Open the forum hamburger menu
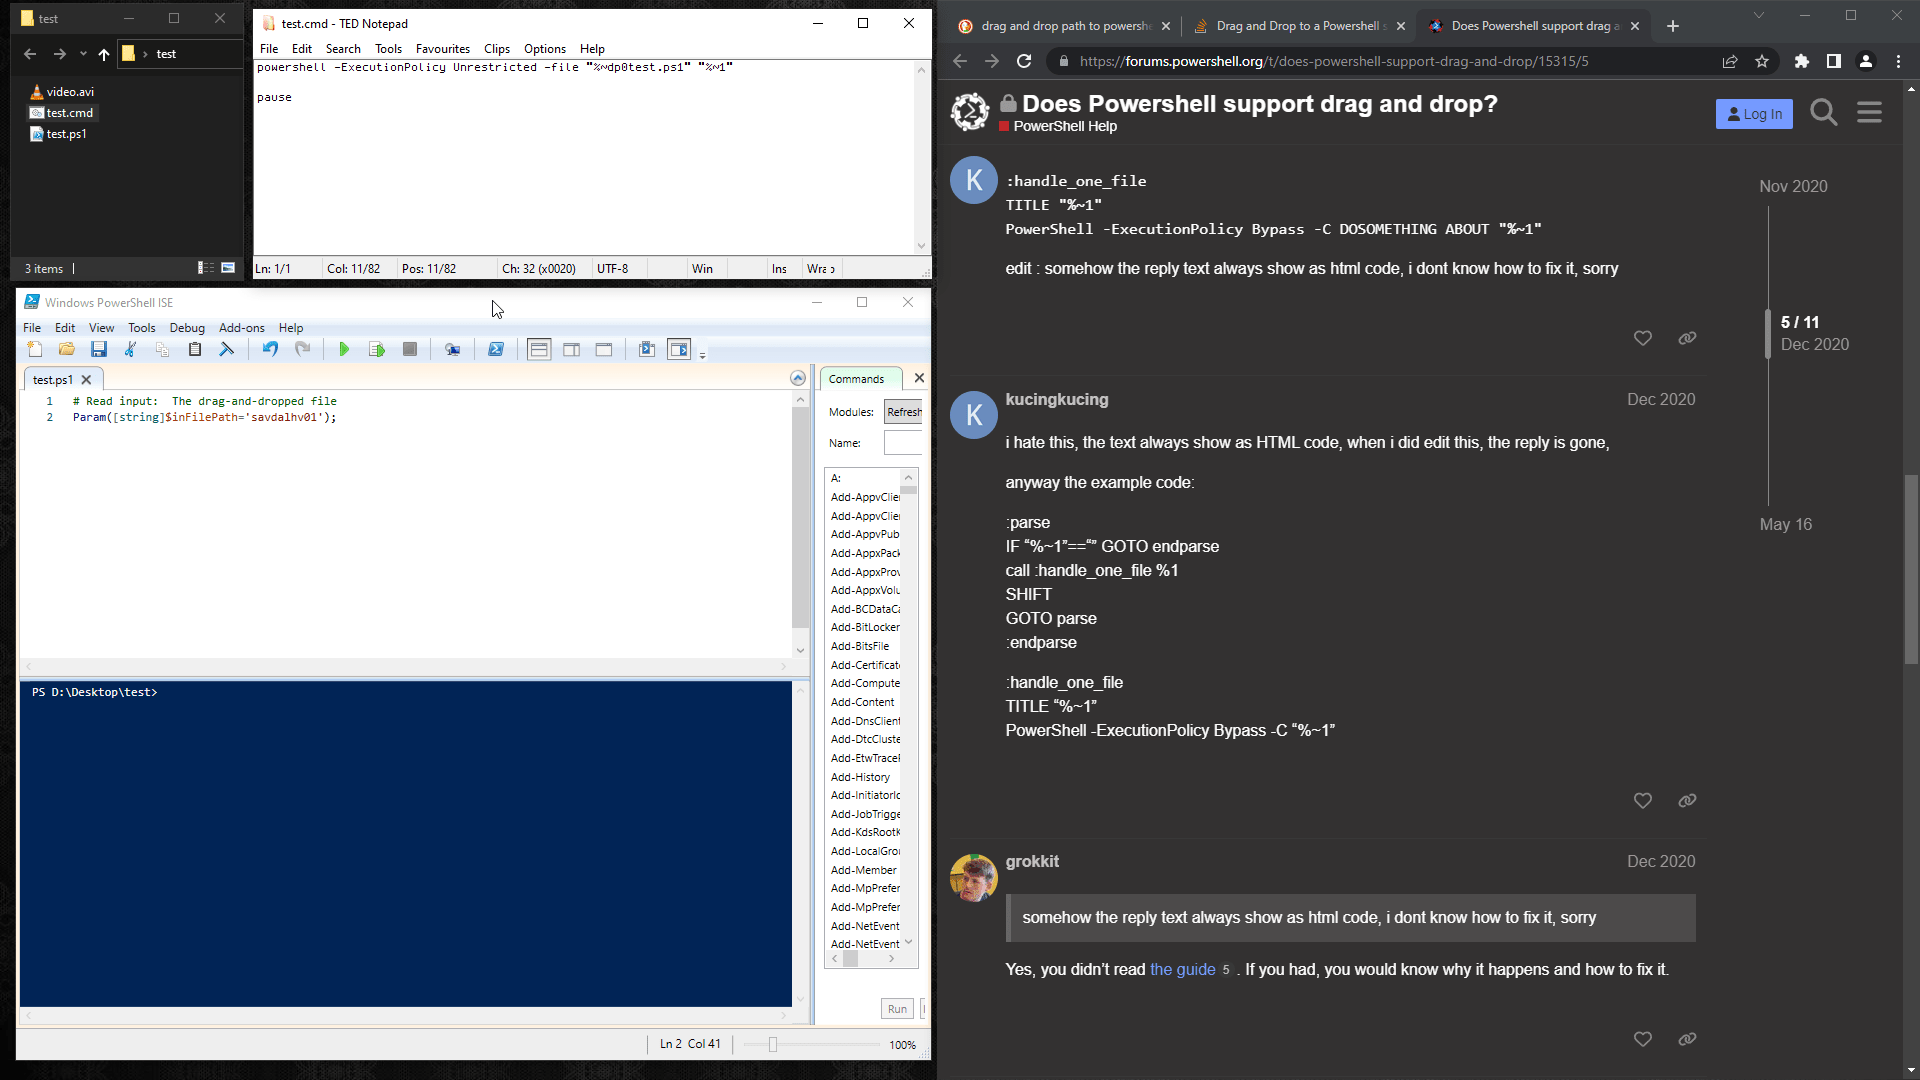1920x1080 pixels. (x=1869, y=113)
